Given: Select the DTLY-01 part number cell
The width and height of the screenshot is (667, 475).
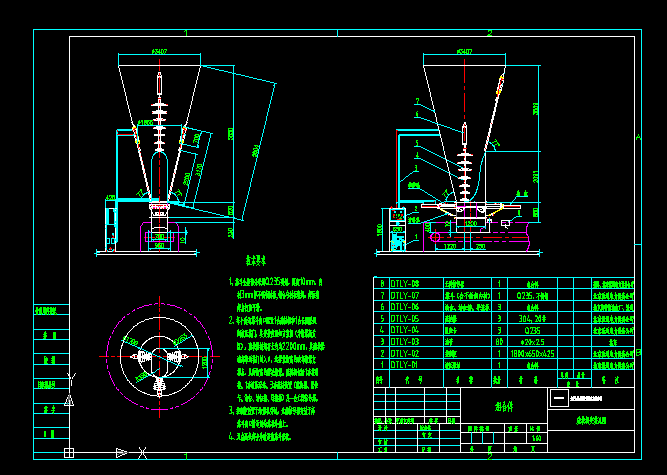Looking at the screenshot, I should pos(404,365).
